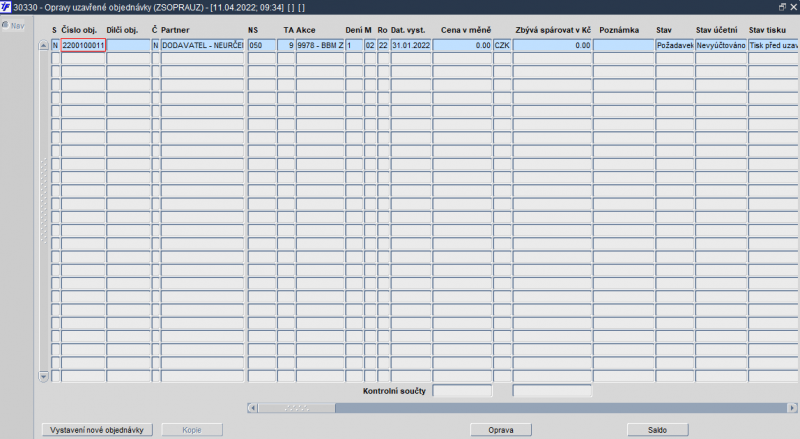The width and height of the screenshot is (800, 439).
Task: Click the month cell with value 02
Action: [370, 45]
